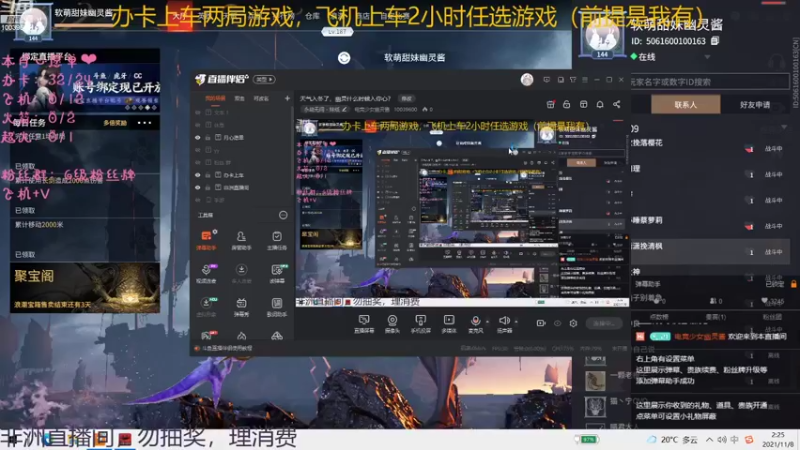
Task: Open the 敲词助手 tool icon
Action: [x=277, y=307]
